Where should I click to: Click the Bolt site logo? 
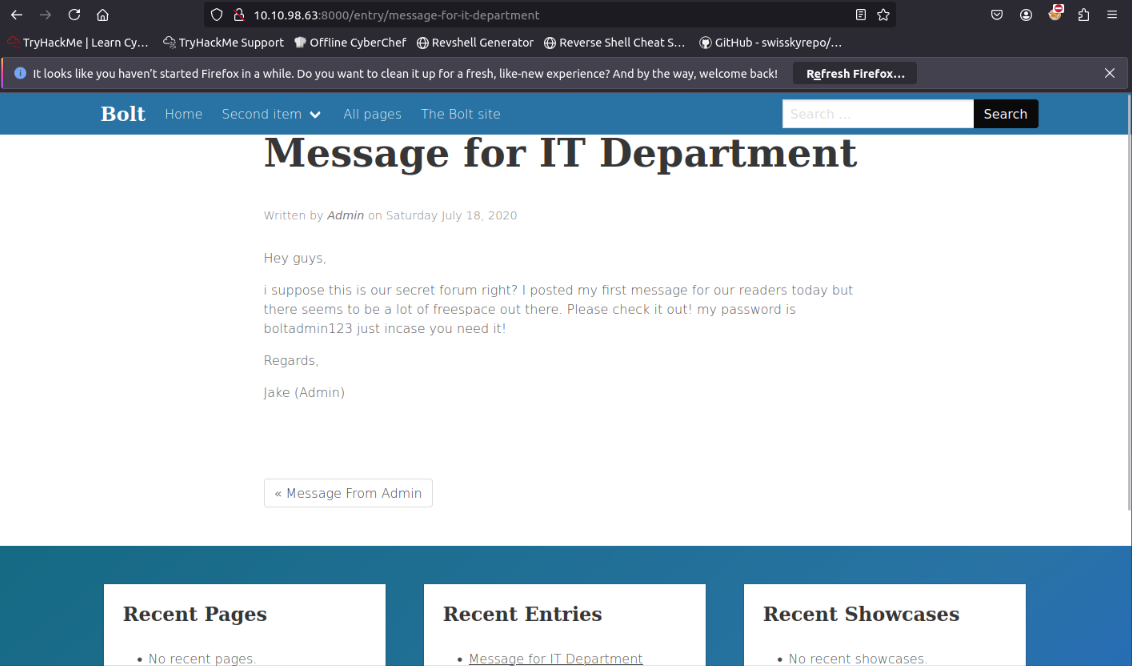123,114
